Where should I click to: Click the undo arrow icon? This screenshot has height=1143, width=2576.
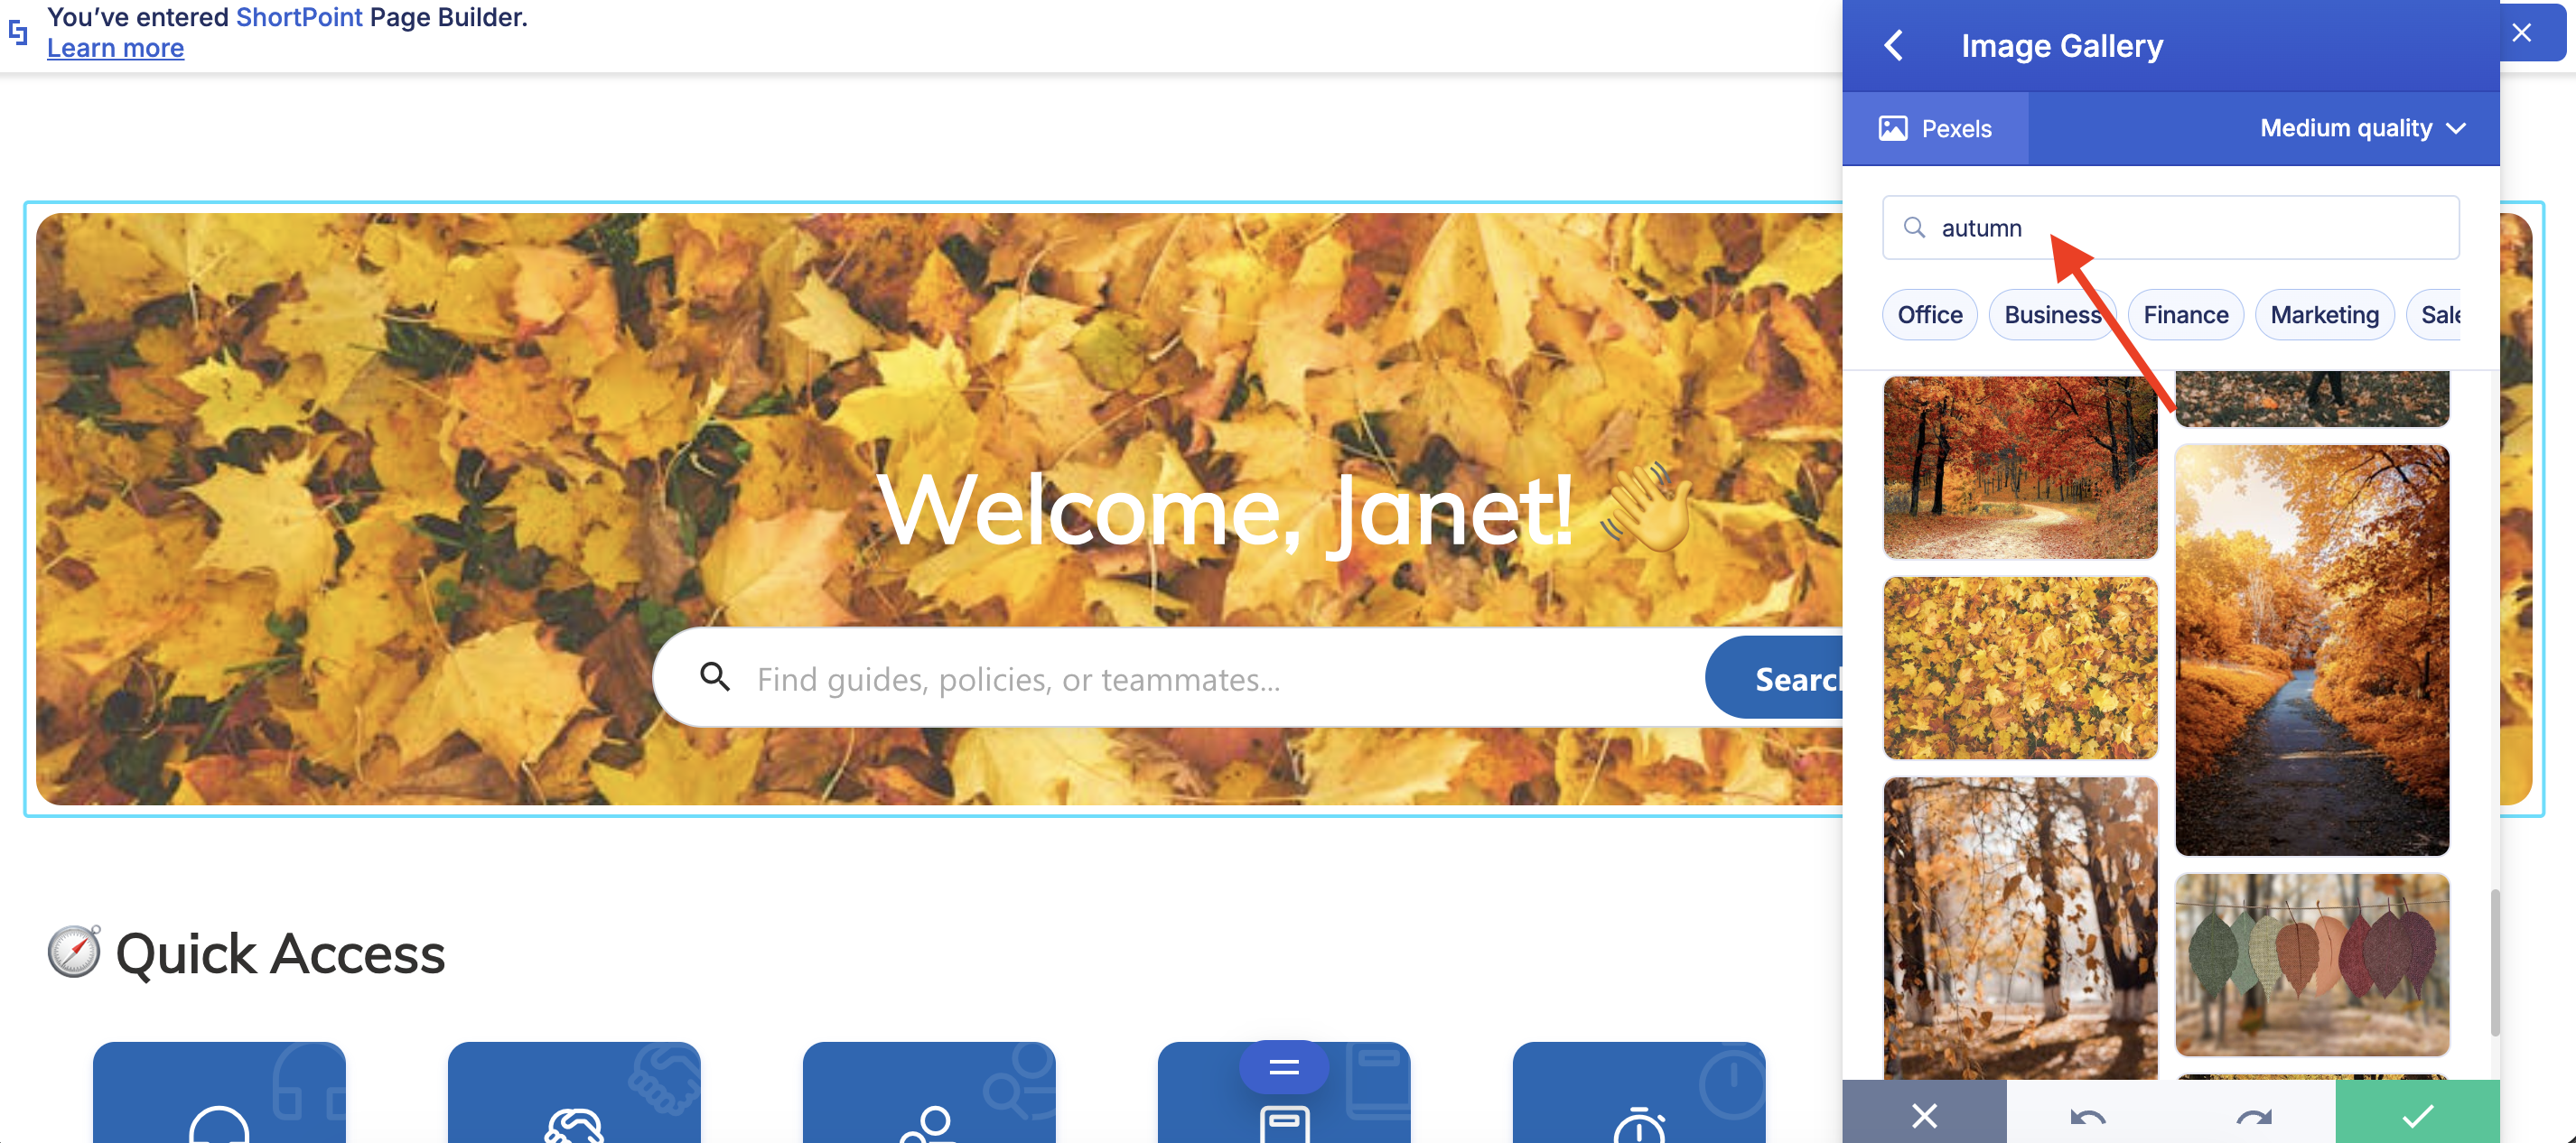2087,1116
